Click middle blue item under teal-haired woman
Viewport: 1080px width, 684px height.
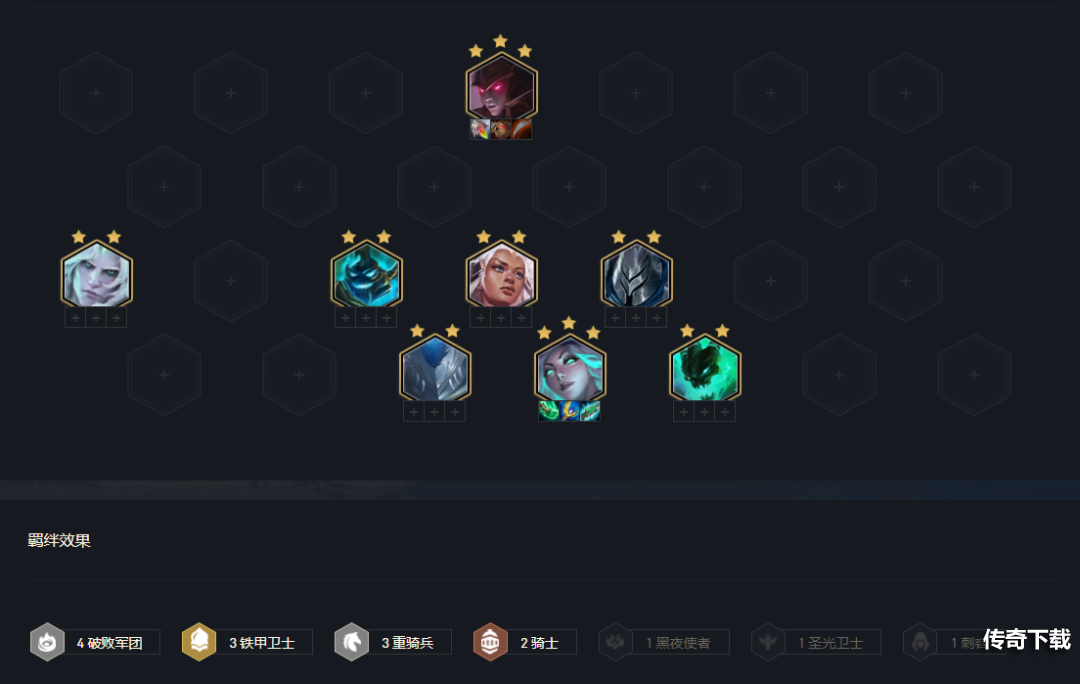[569, 411]
